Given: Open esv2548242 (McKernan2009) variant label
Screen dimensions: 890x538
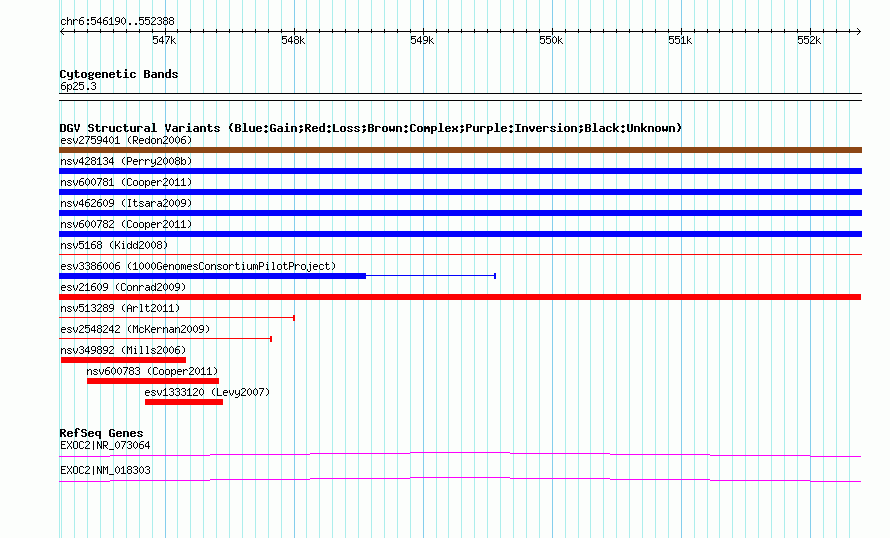Looking at the screenshot, I should click(x=135, y=329).
